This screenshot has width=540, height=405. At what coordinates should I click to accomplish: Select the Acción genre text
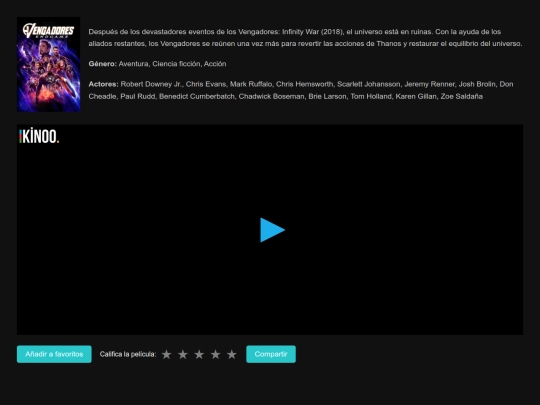[x=215, y=64]
